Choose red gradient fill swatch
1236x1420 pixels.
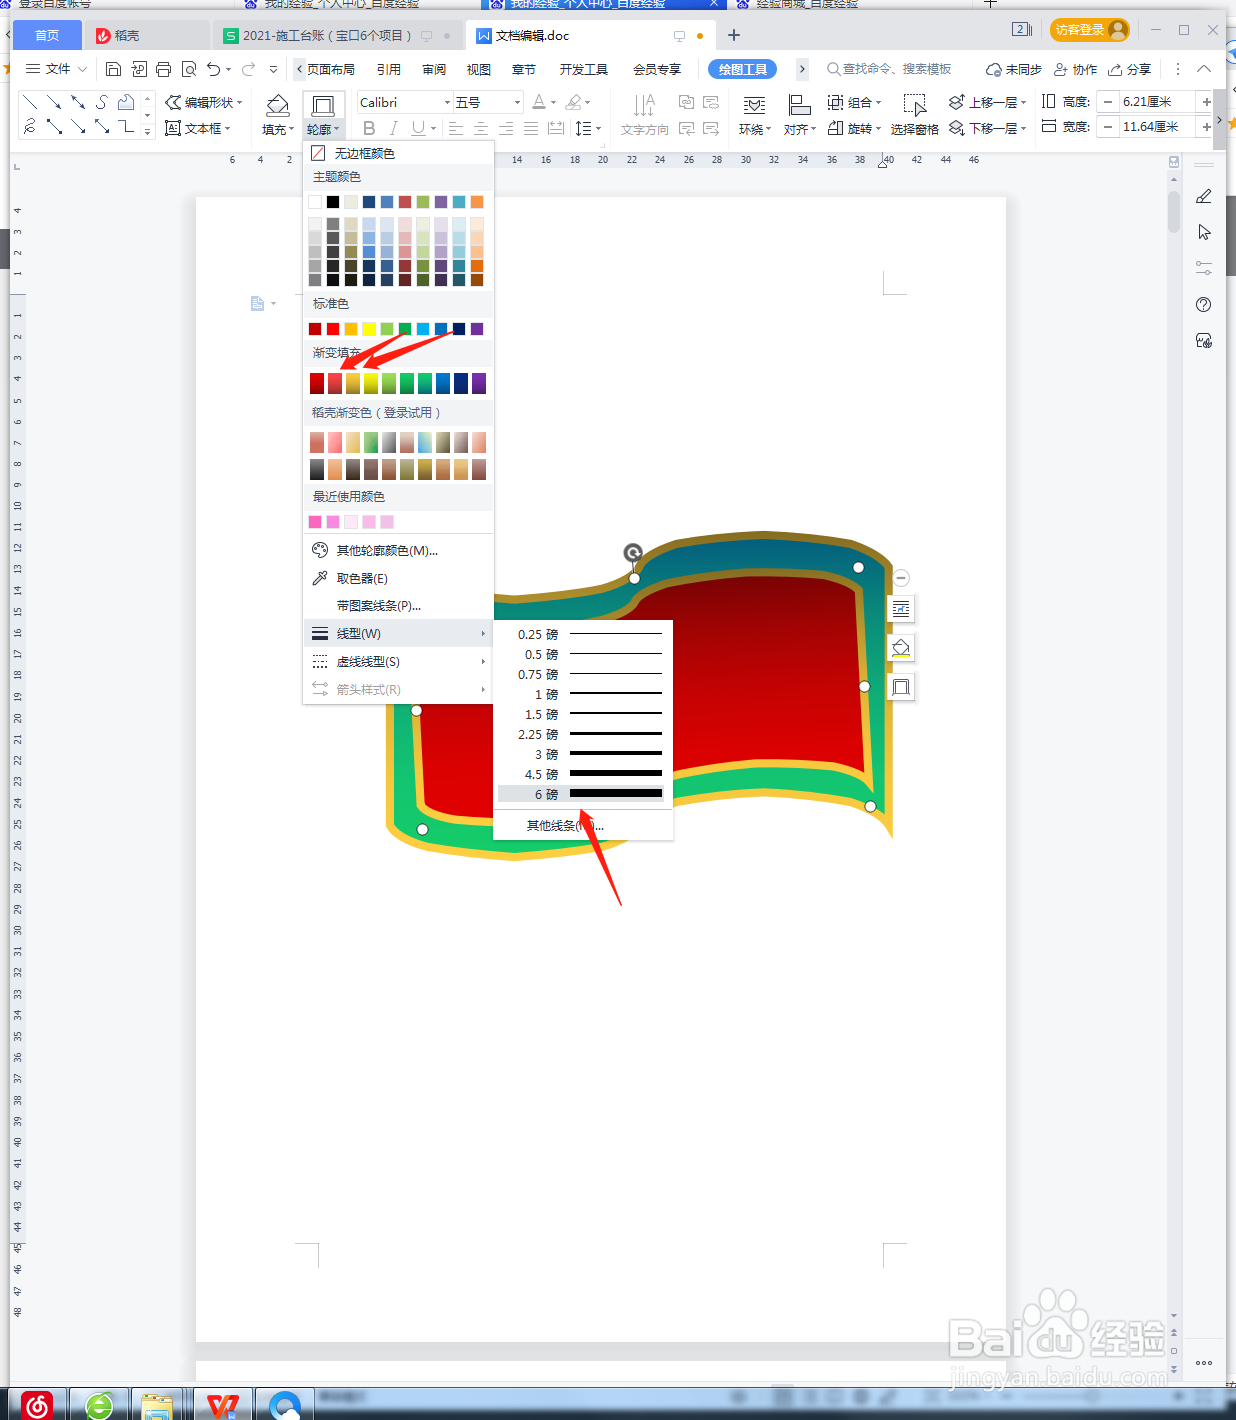[x=317, y=383]
